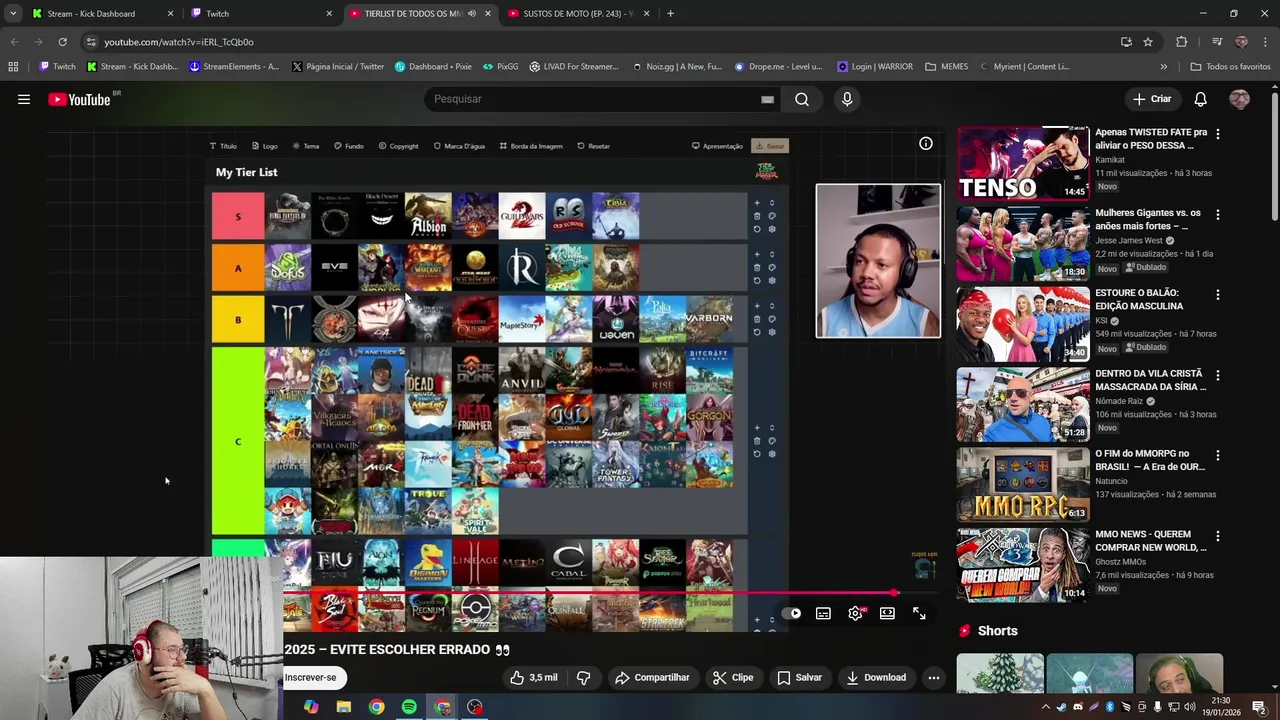Open File Explorer from the taskbar
Screen dimensions: 1280x720
(x=344, y=707)
